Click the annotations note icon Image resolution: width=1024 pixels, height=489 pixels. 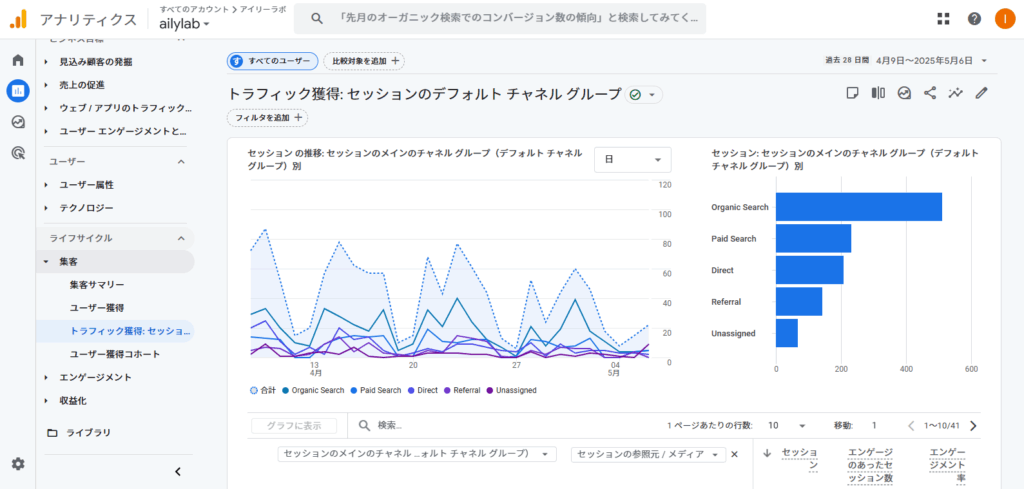pyautogui.click(x=852, y=93)
